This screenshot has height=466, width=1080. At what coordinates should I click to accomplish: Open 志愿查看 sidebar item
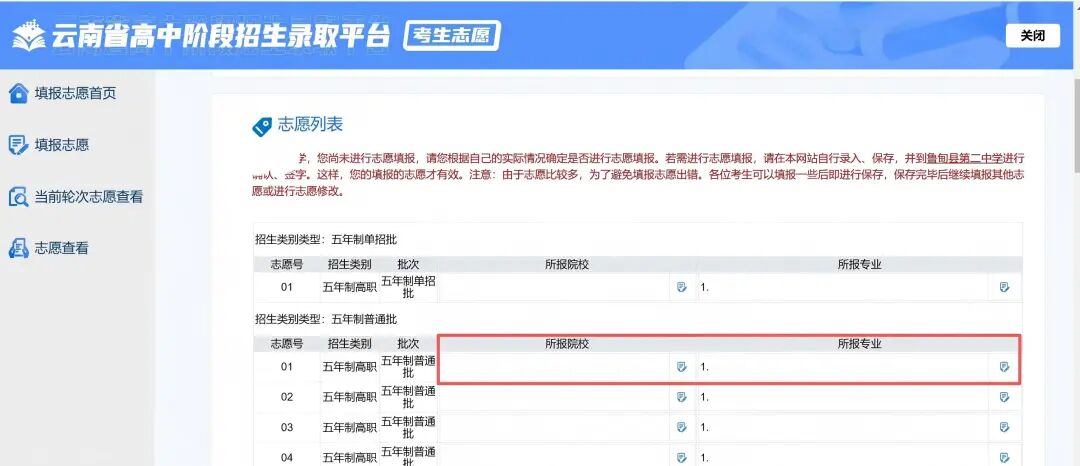62,248
